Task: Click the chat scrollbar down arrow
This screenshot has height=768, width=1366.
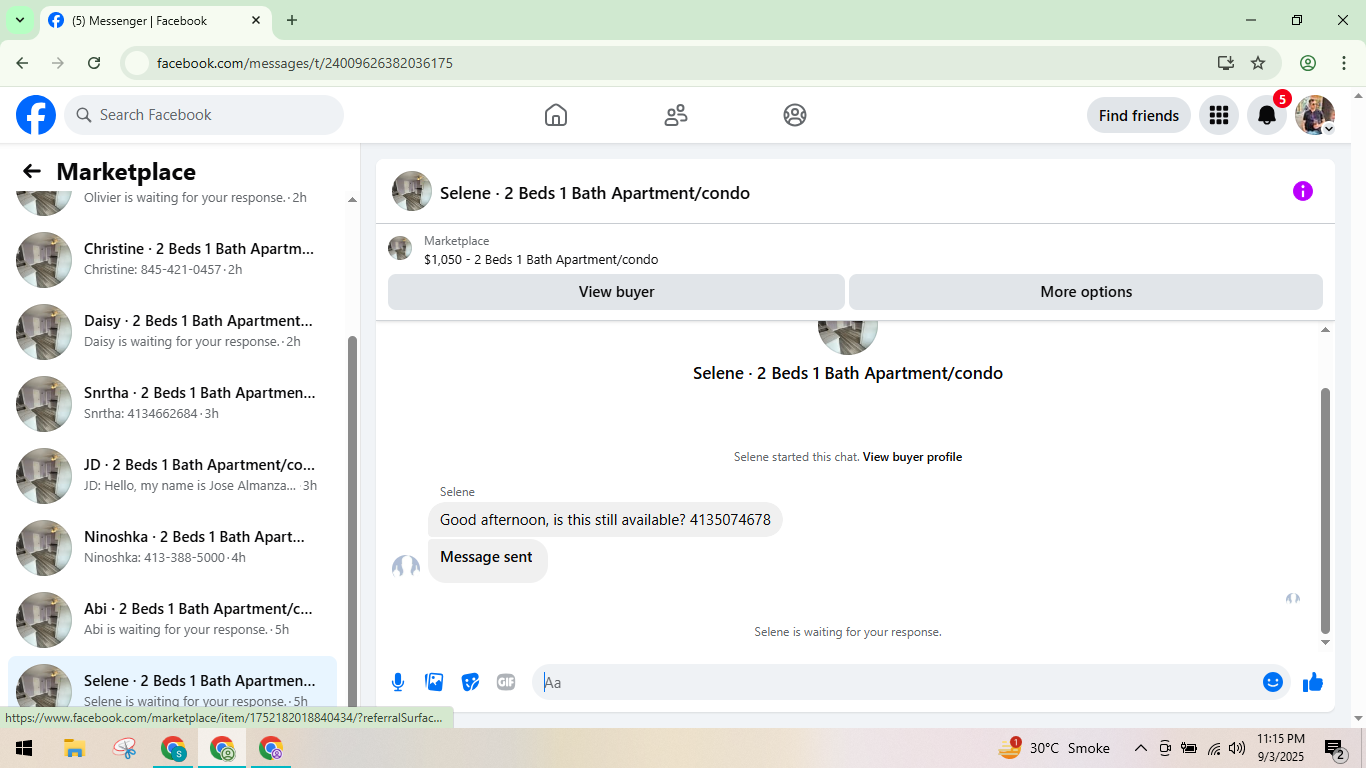Action: point(1326,643)
